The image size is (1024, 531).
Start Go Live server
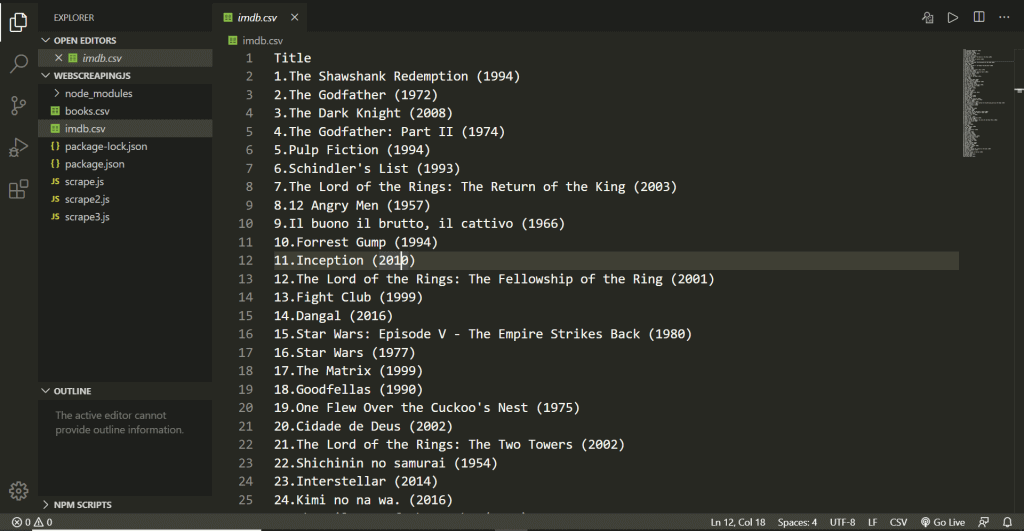(x=942, y=522)
